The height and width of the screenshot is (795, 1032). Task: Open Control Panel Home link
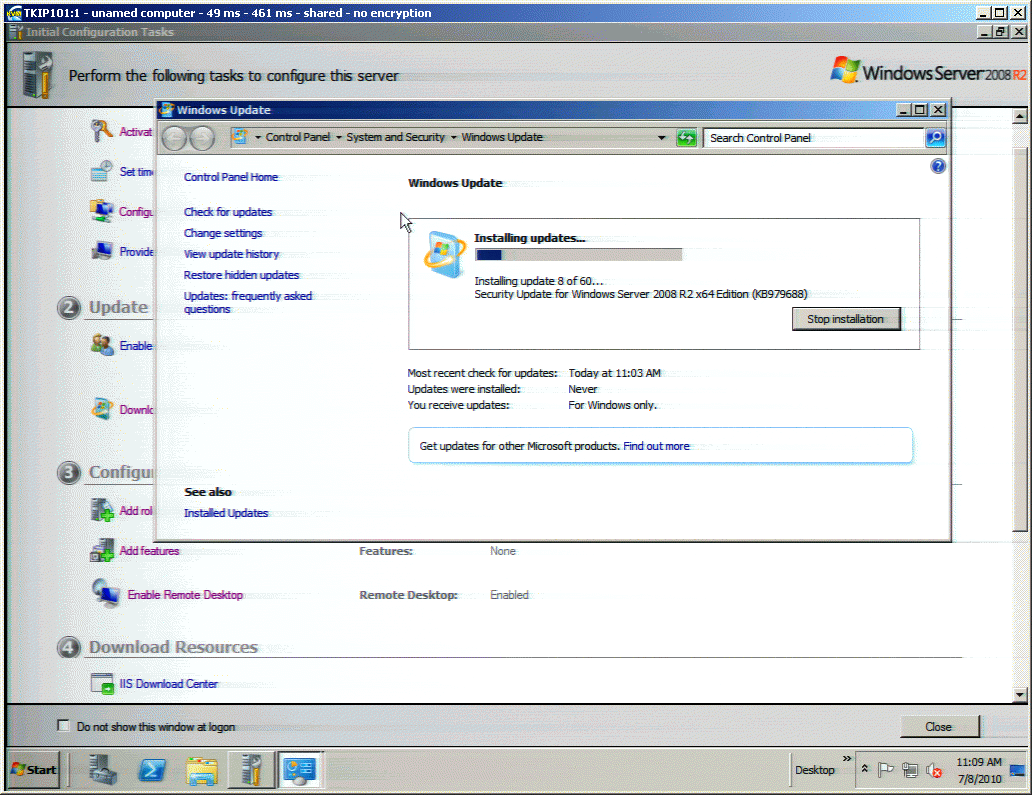pyautogui.click(x=231, y=177)
